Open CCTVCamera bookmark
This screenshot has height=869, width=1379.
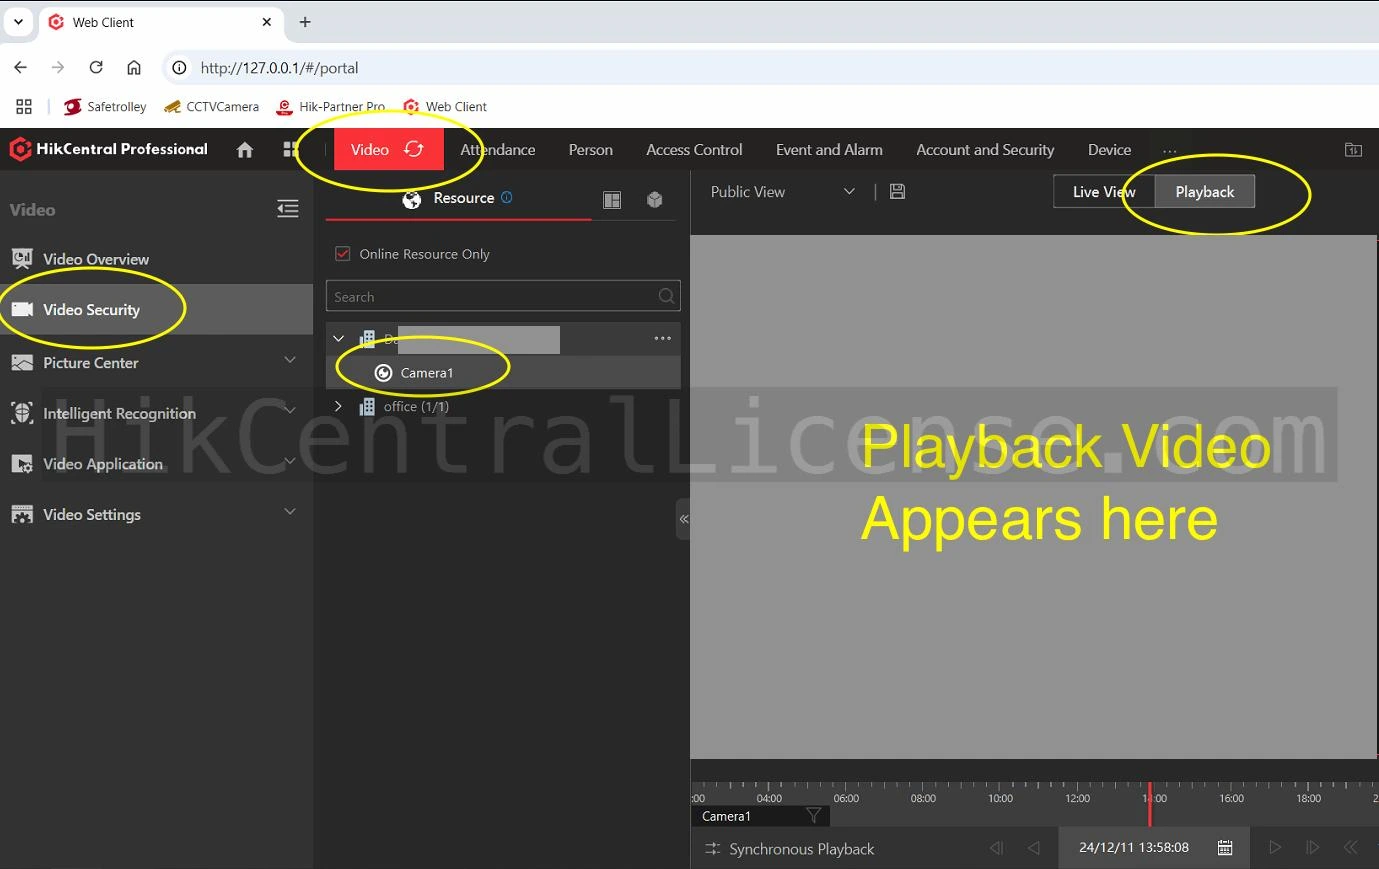click(x=211, y=107)
